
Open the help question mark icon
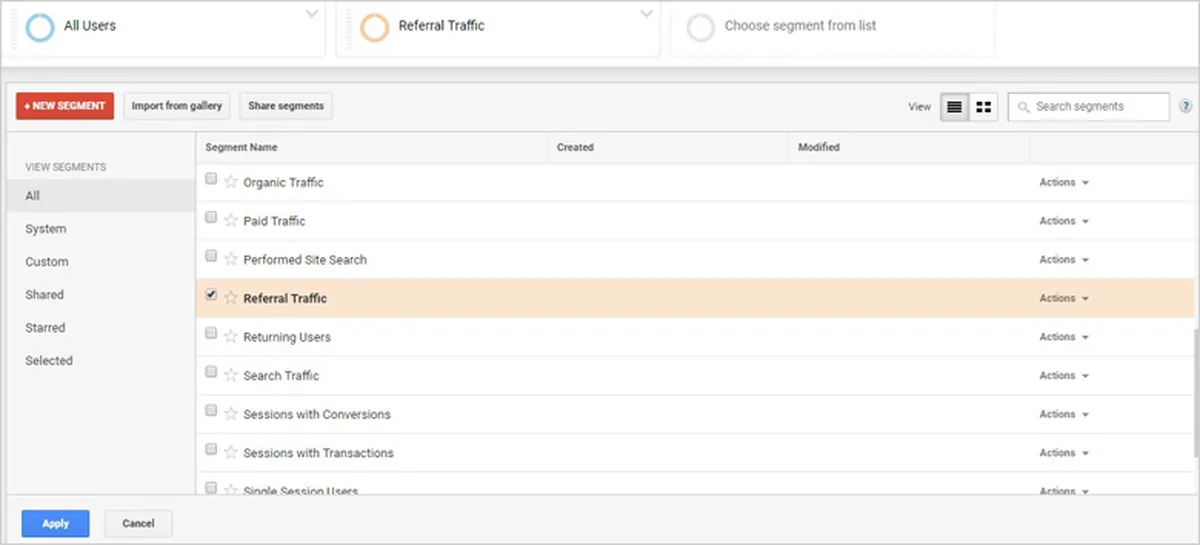point(1186,106)
